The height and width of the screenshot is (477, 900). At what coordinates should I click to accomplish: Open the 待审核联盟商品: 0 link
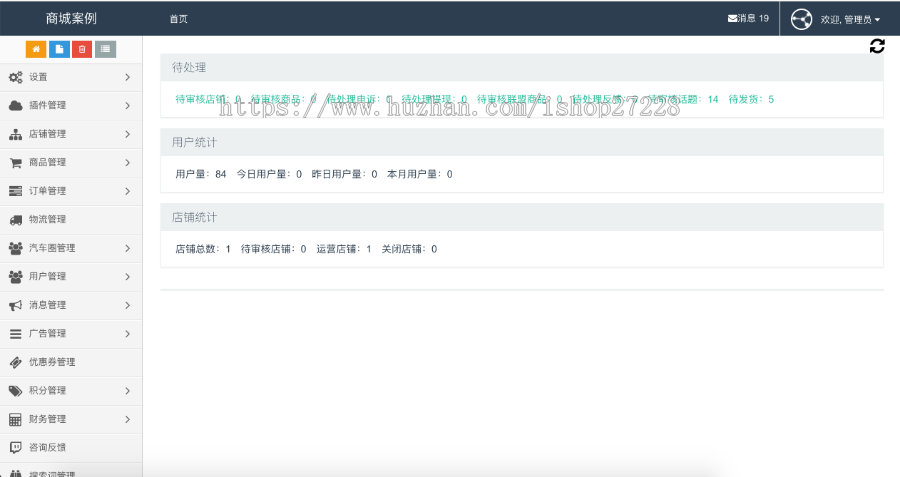[x=520, y=99]
